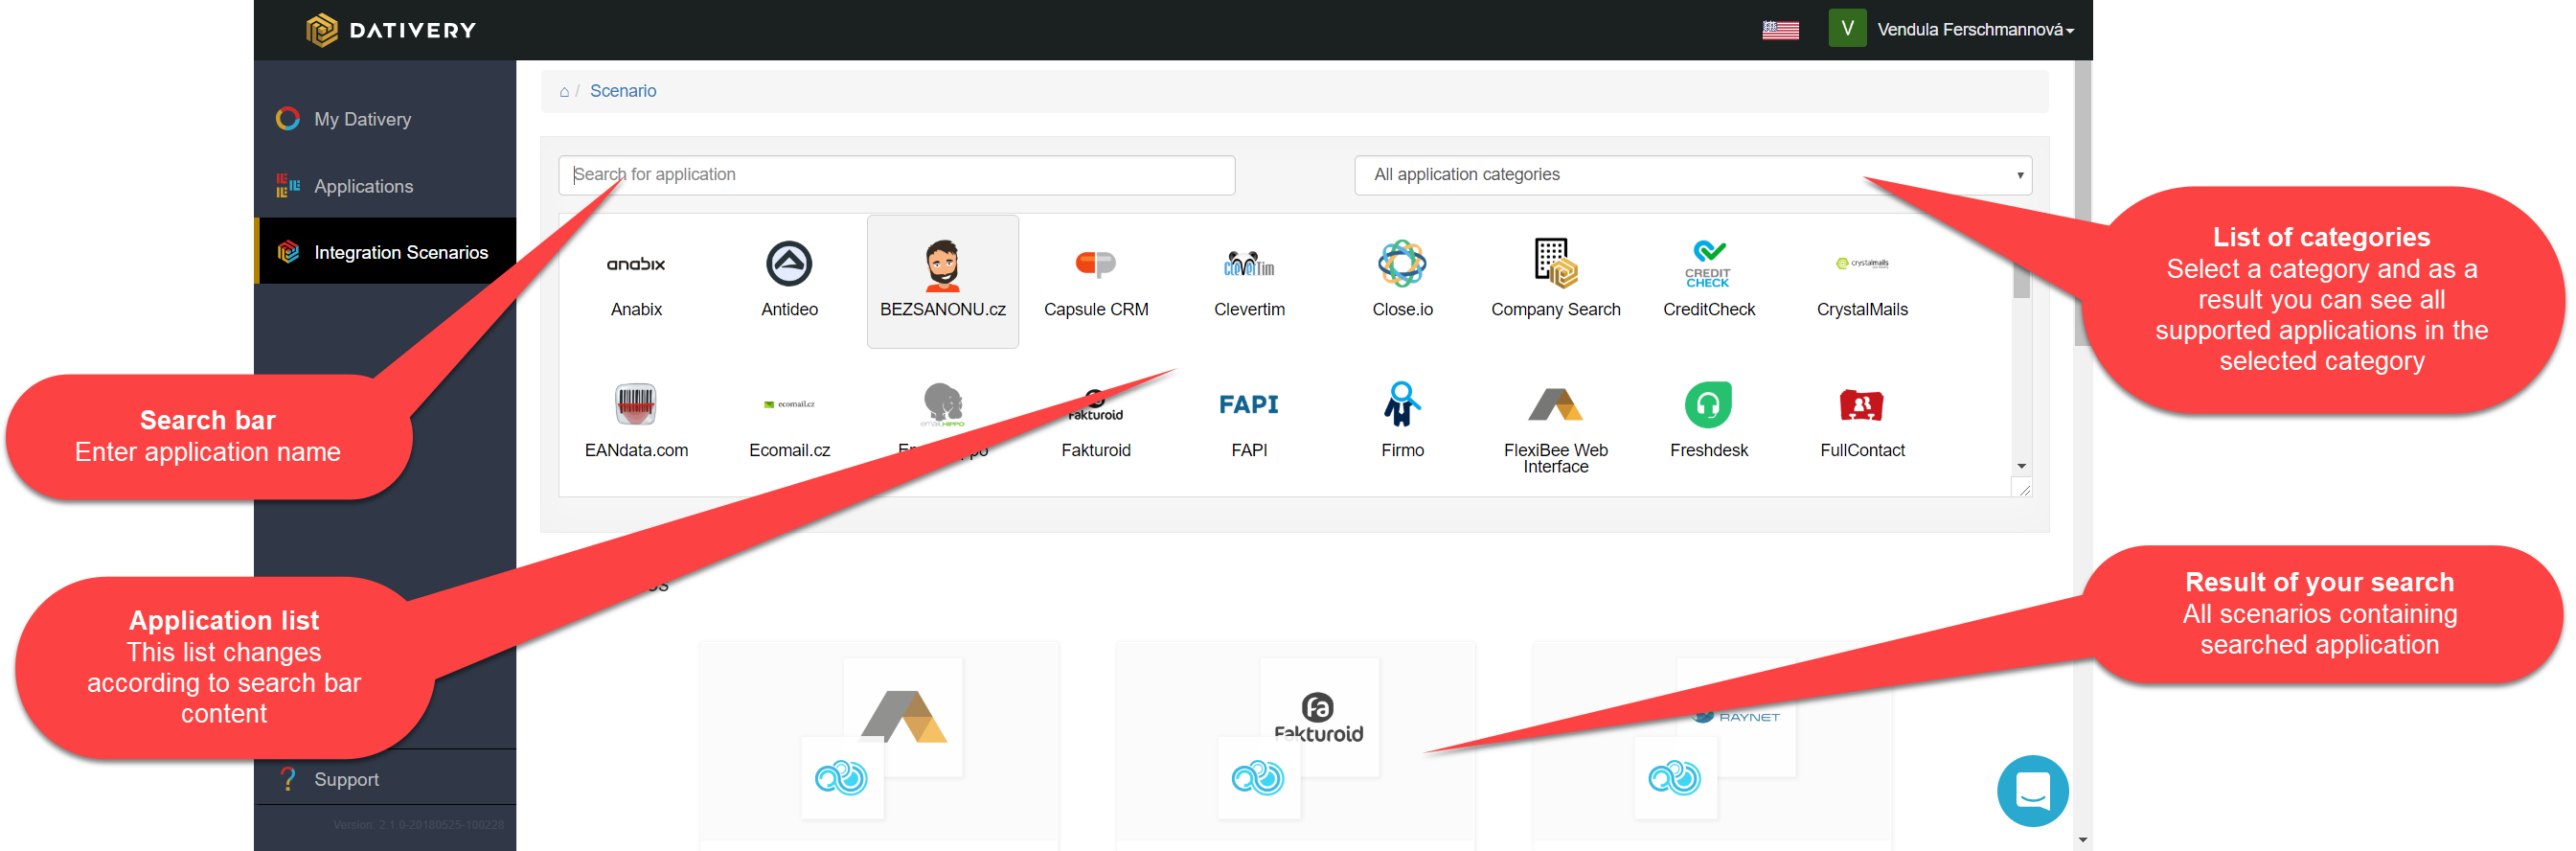The width and height of the screenshot is (2576, 851).
Task: Expand the All application categories dropdown
Action: pos(1693,175)
